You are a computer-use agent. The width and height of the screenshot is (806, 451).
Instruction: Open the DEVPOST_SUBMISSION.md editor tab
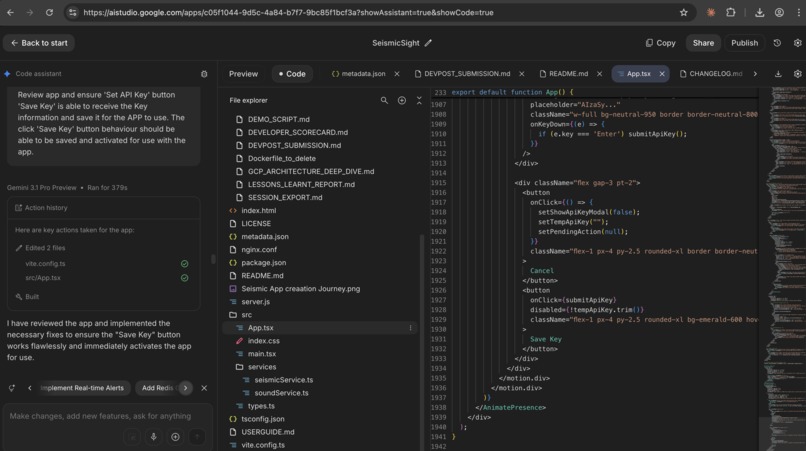463,74
